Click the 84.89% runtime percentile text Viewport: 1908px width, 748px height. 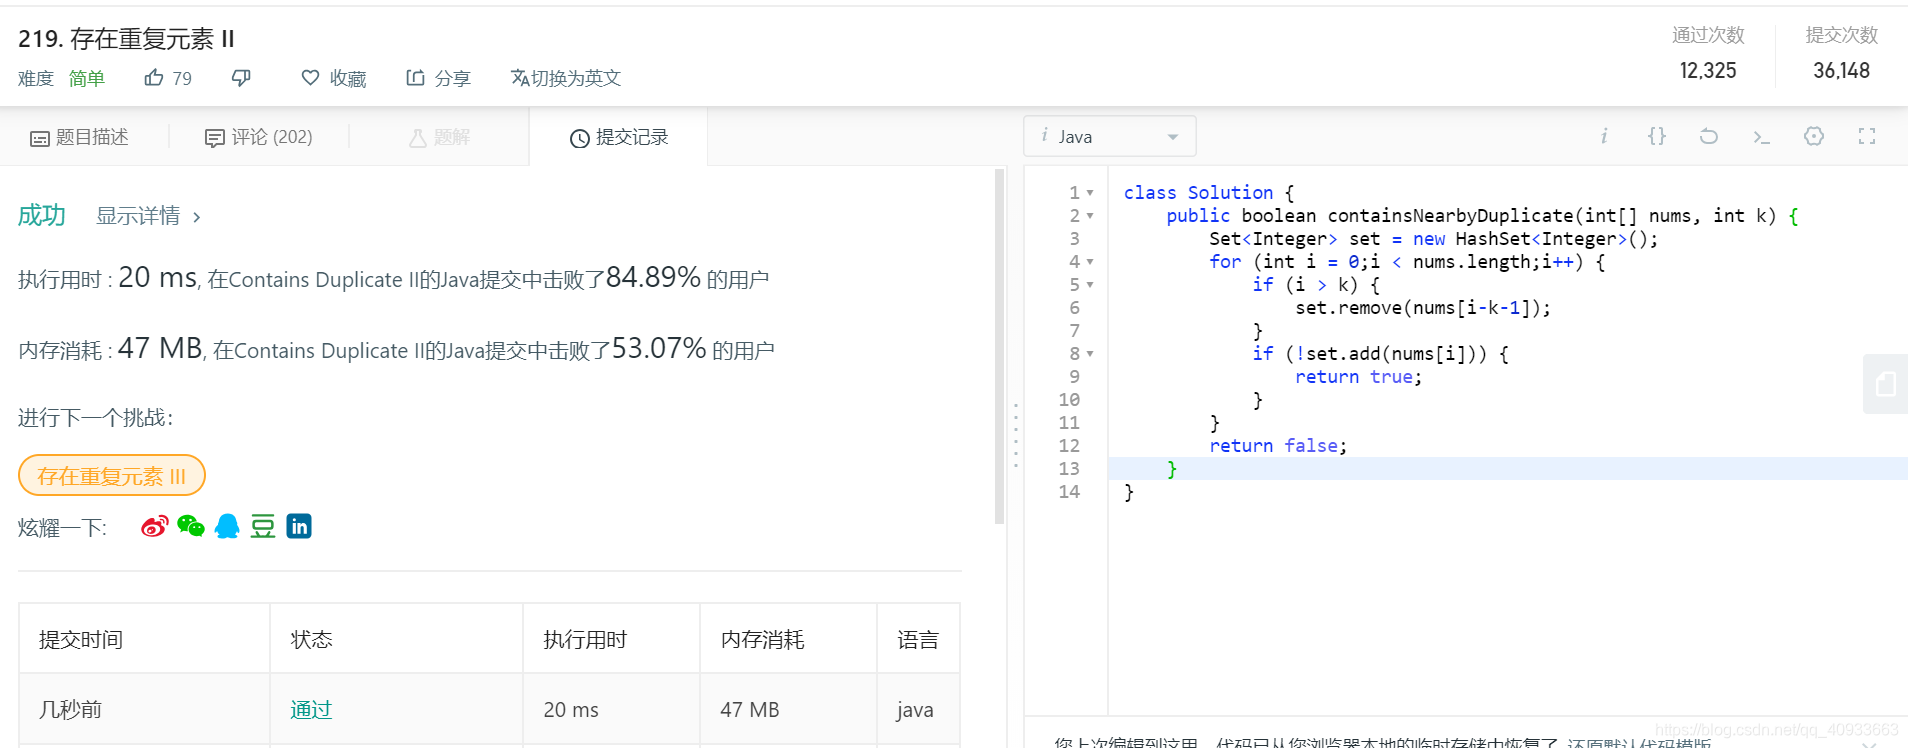coord(653,277)
